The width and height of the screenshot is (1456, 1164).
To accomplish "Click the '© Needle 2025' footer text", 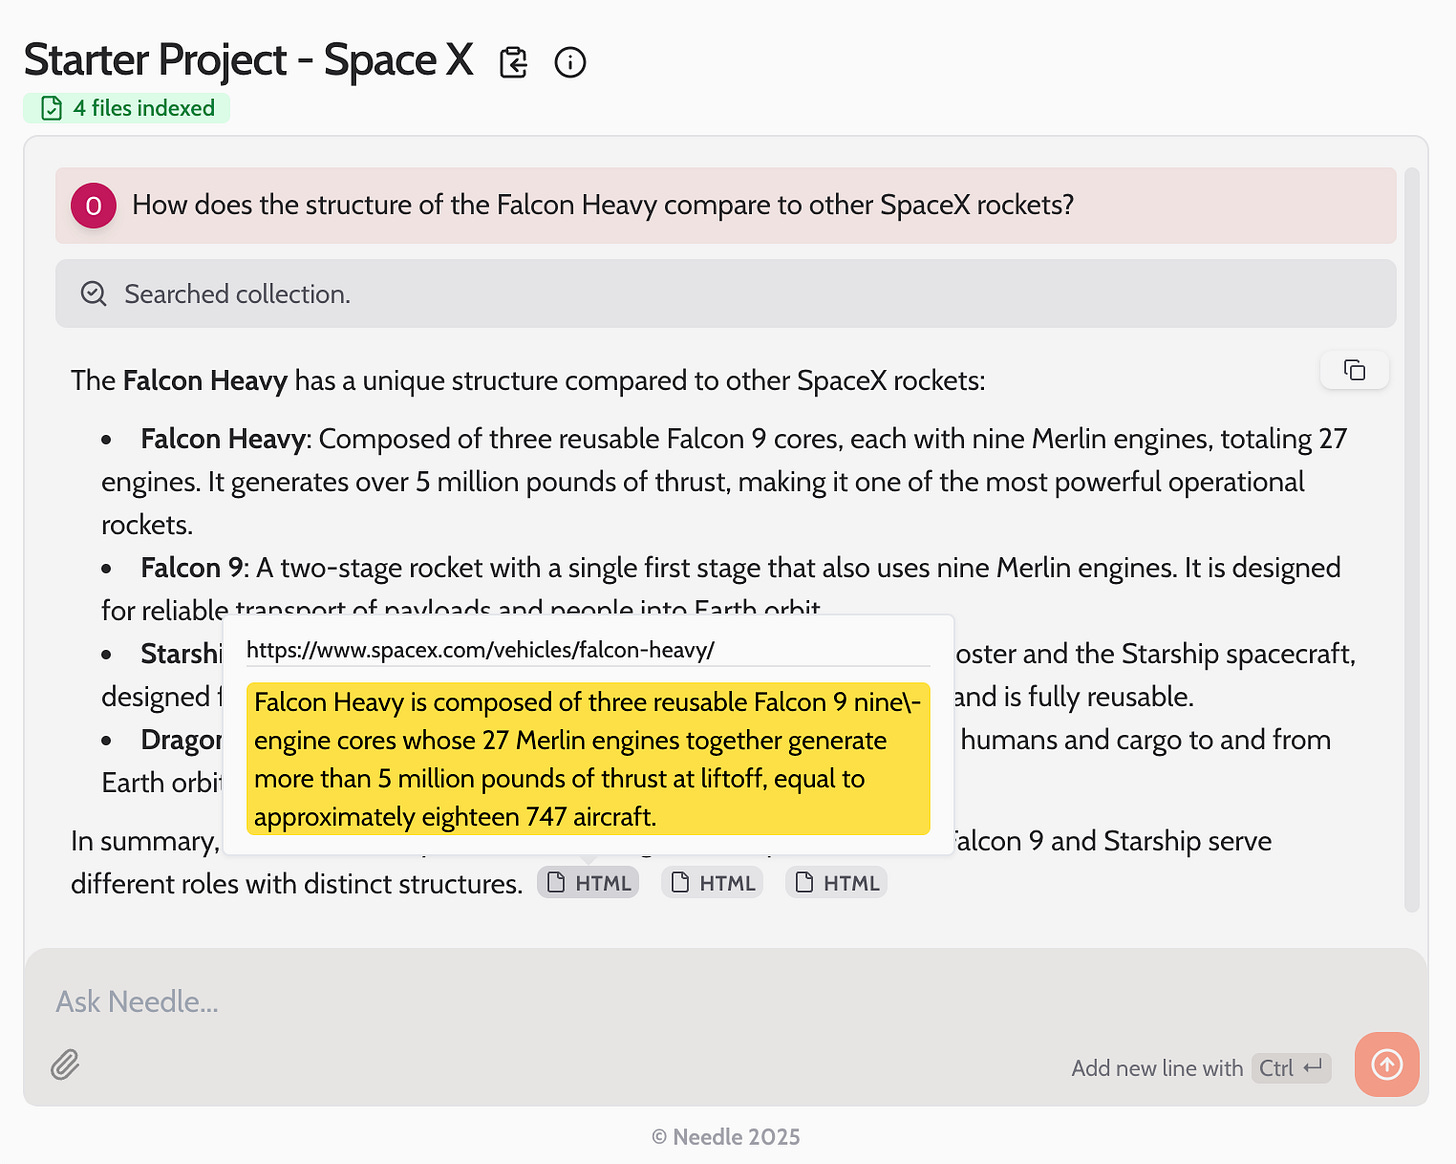I will 726,1137.
